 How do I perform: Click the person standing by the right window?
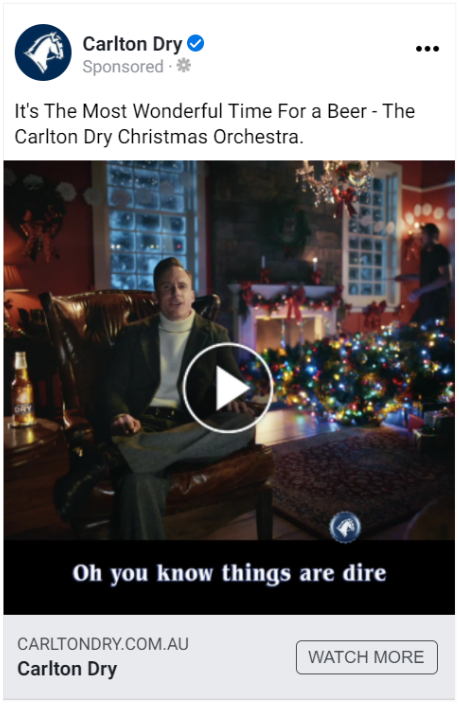pos(429,274)
